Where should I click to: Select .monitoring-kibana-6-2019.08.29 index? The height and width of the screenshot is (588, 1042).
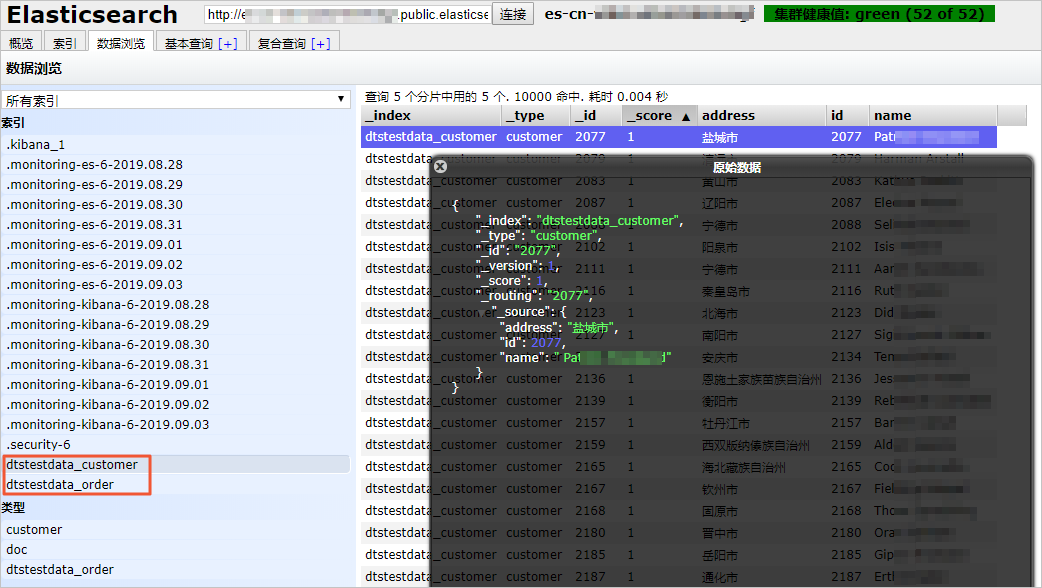pyautogui.click(x=176, y=324)
